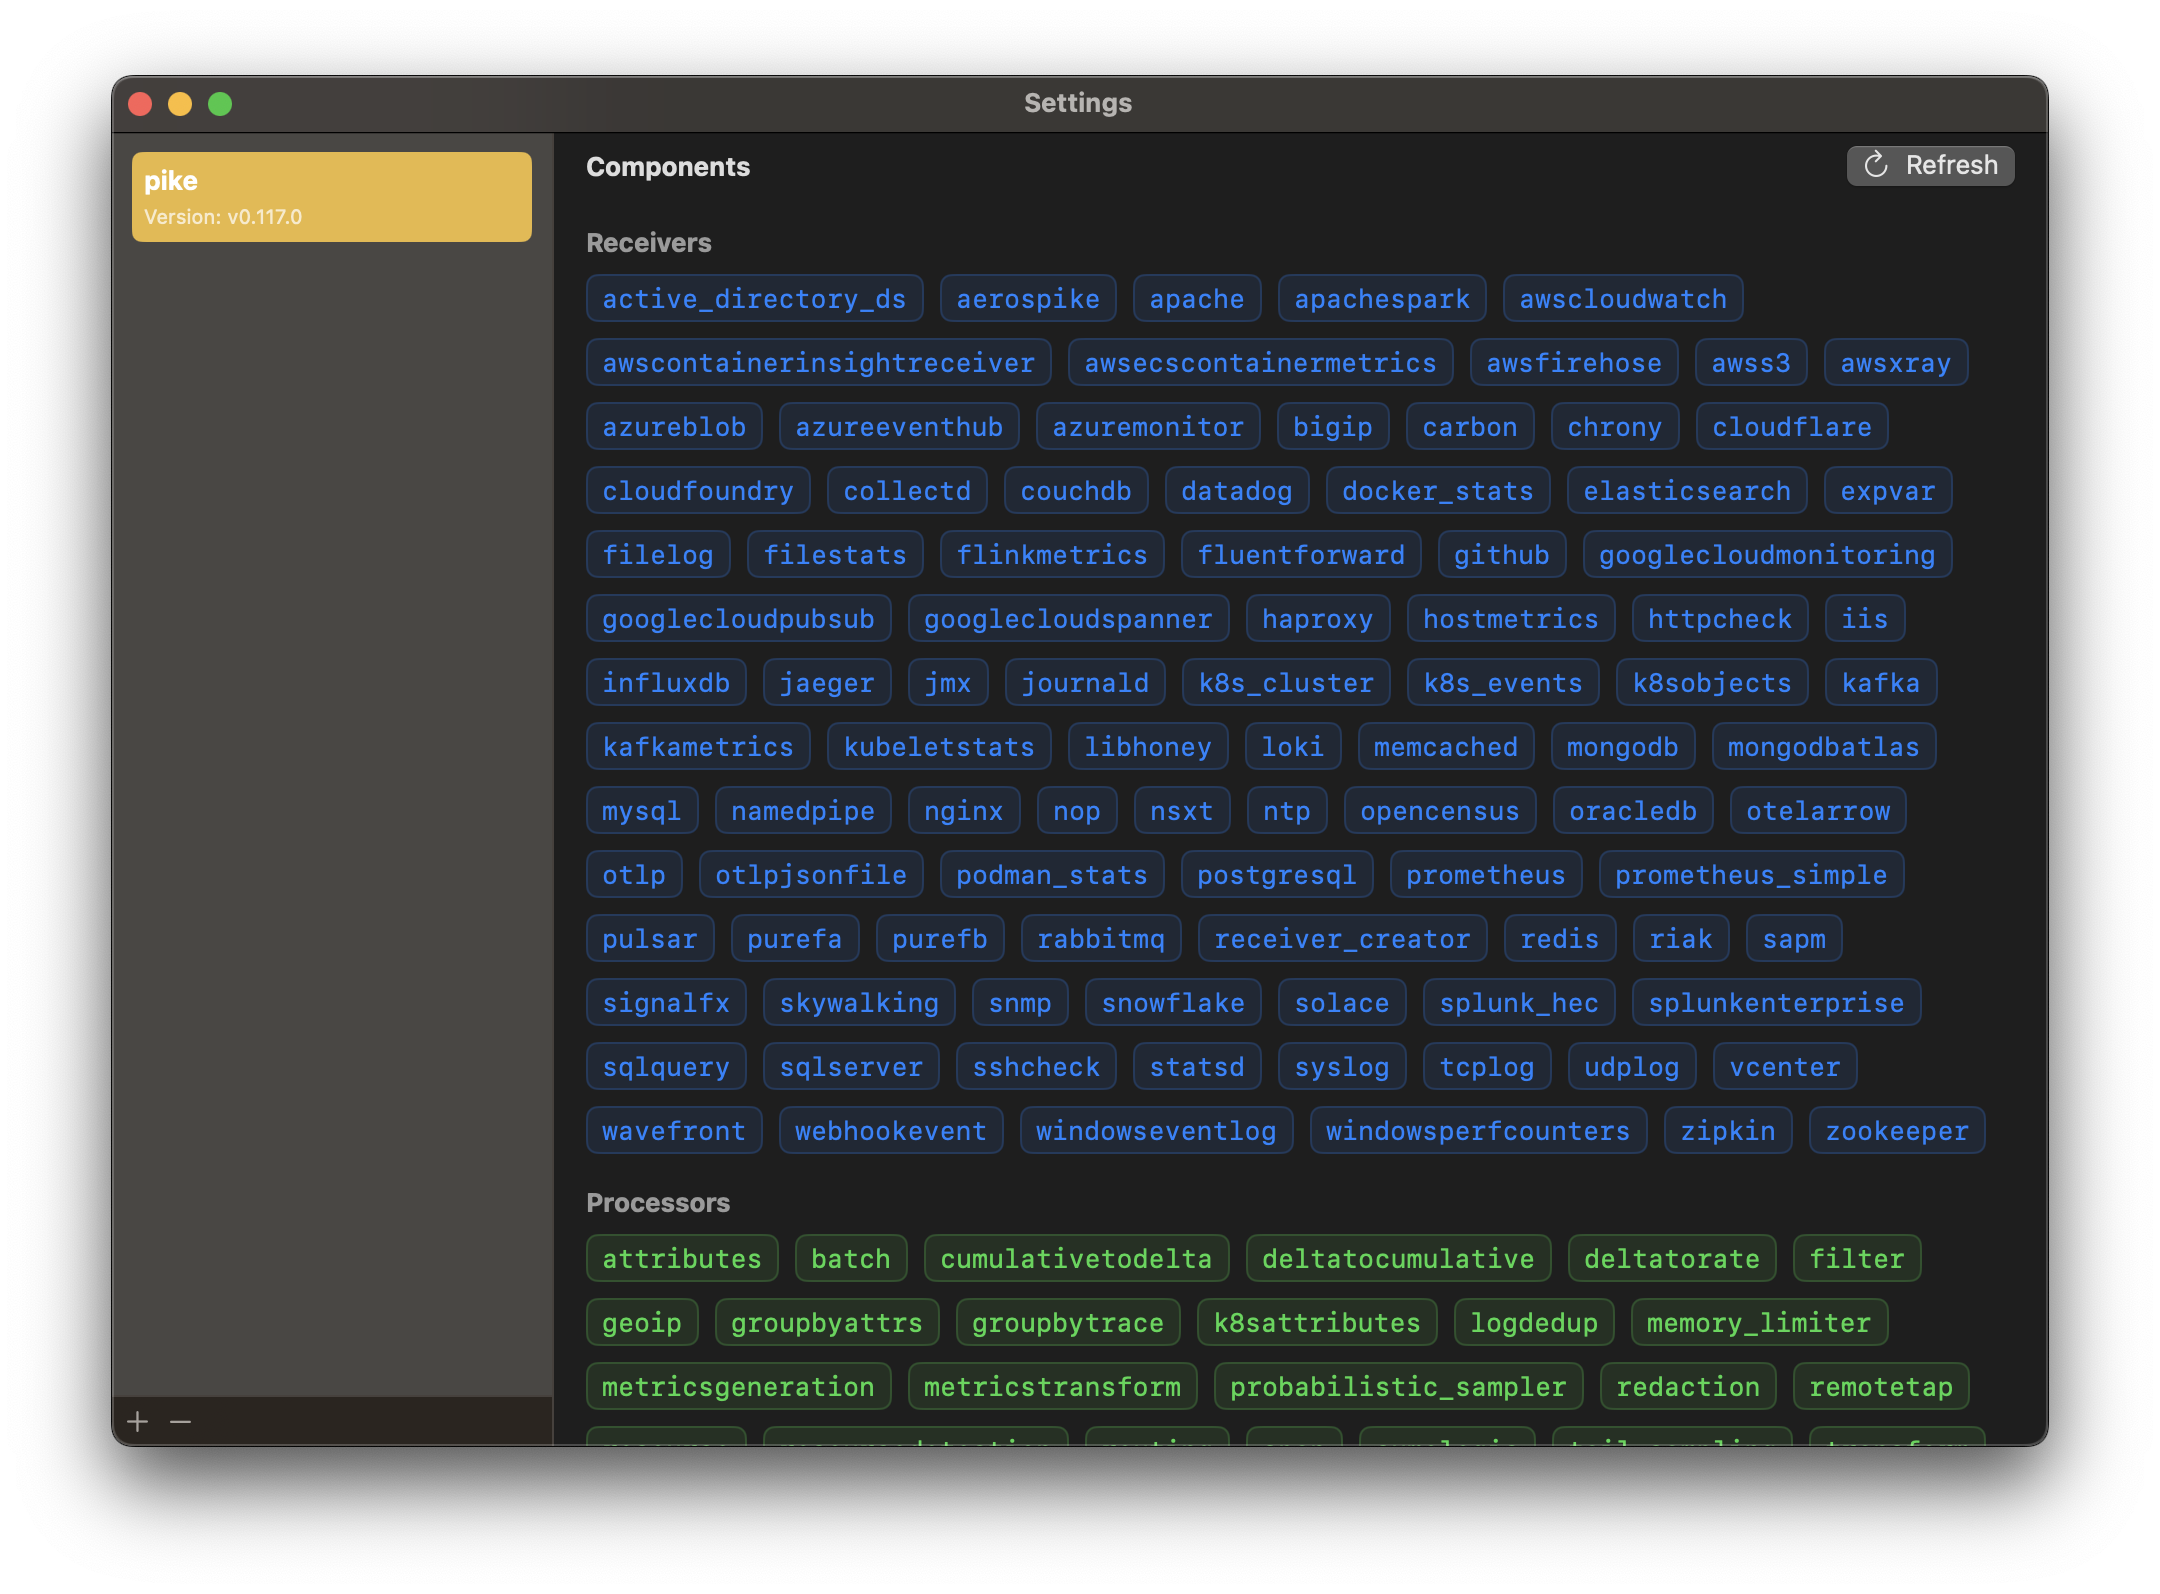The width and height of the screenshot is (2160, 1594).
Task: Select the batch processor tag
Action: click(x=851, y=1259)
